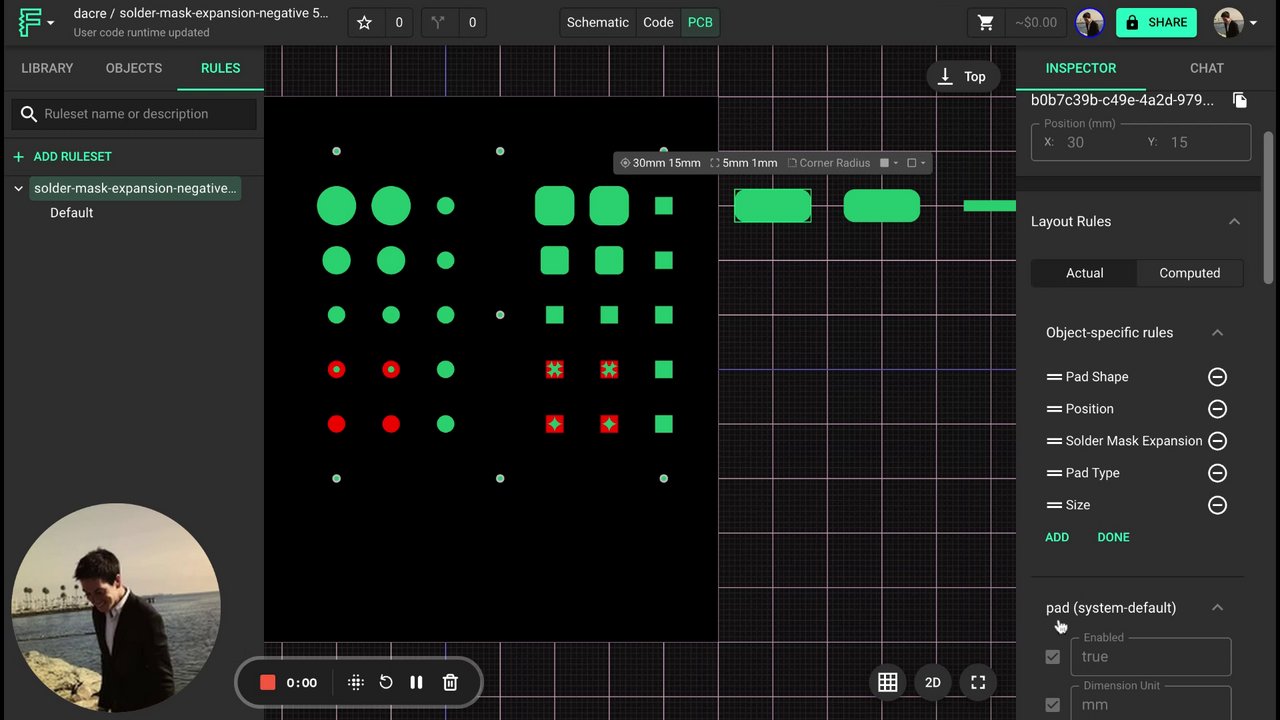Click Add Ruleset

tap(62, 157)
